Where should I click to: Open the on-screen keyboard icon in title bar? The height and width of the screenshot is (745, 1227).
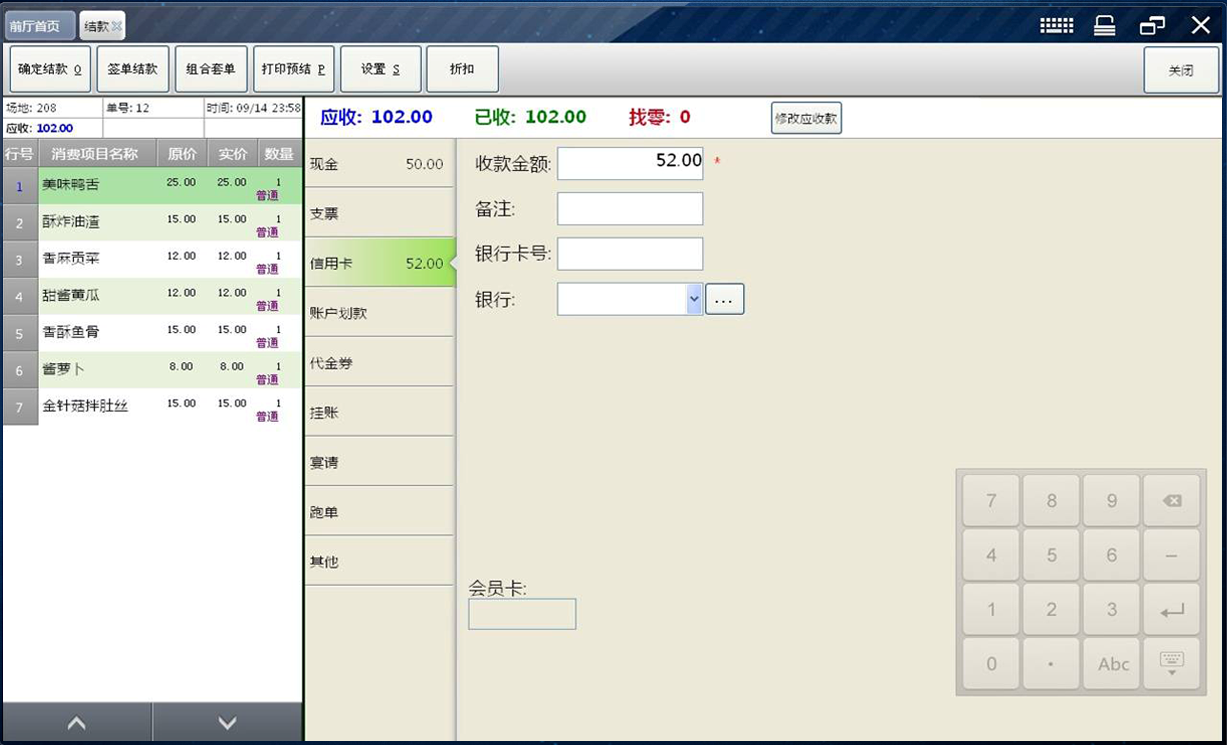point(1056,26)
